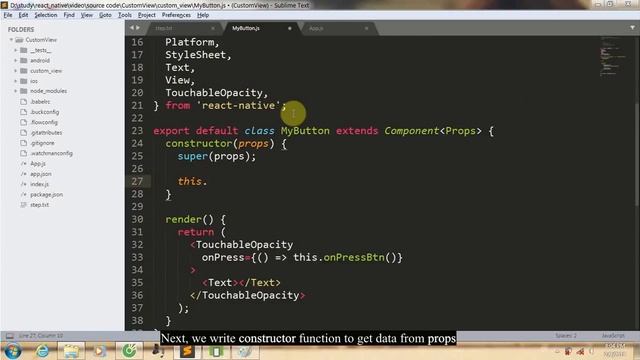640x360 pixels.
Task: Open the Help menu
Action: 203,15
